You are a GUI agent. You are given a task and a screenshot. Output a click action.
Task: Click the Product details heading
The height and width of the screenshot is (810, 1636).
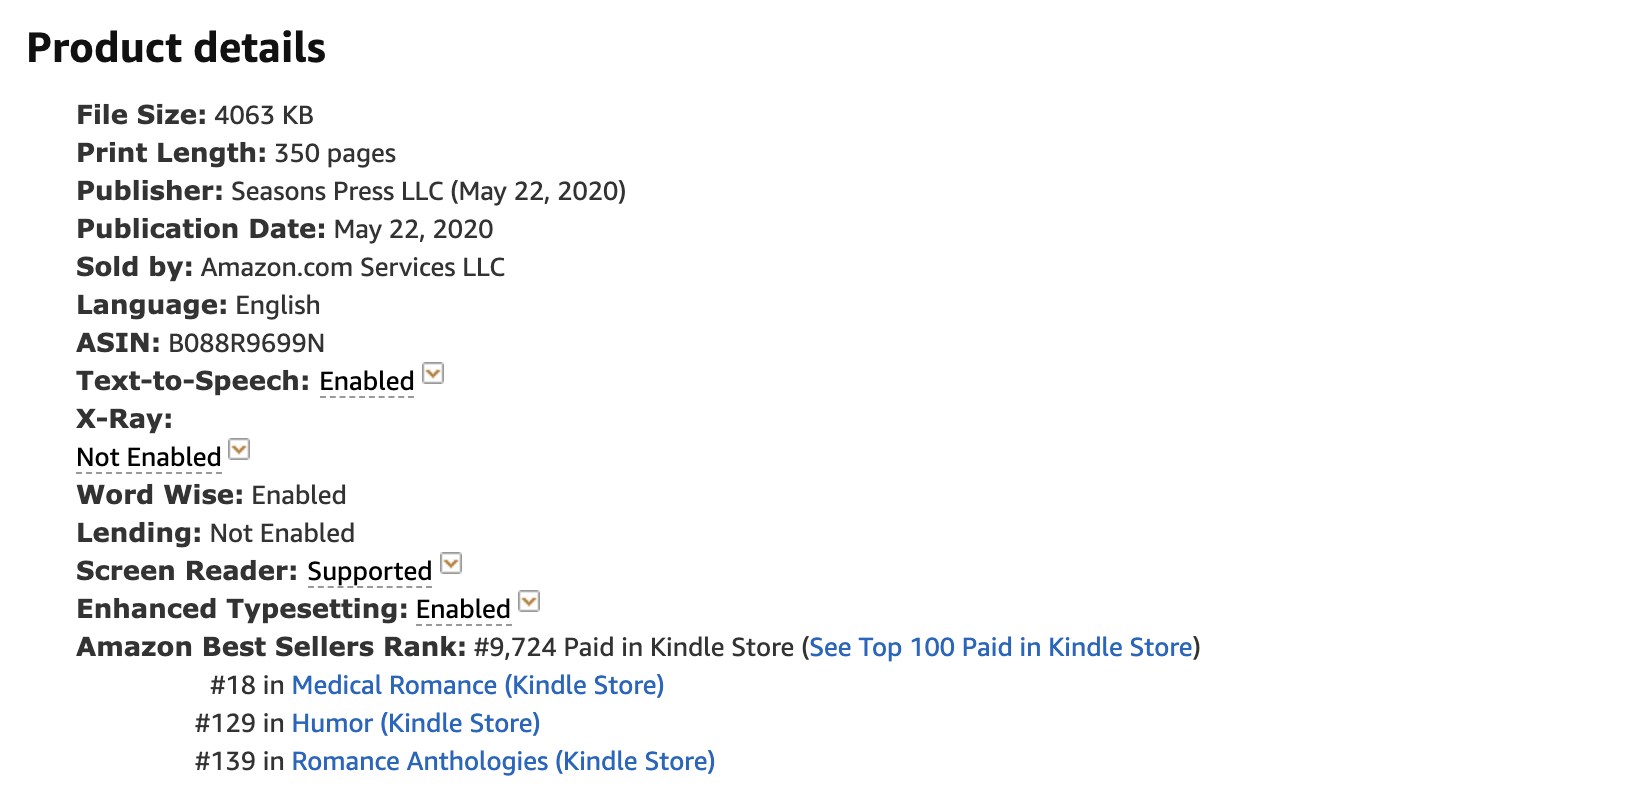coord(176,48)
